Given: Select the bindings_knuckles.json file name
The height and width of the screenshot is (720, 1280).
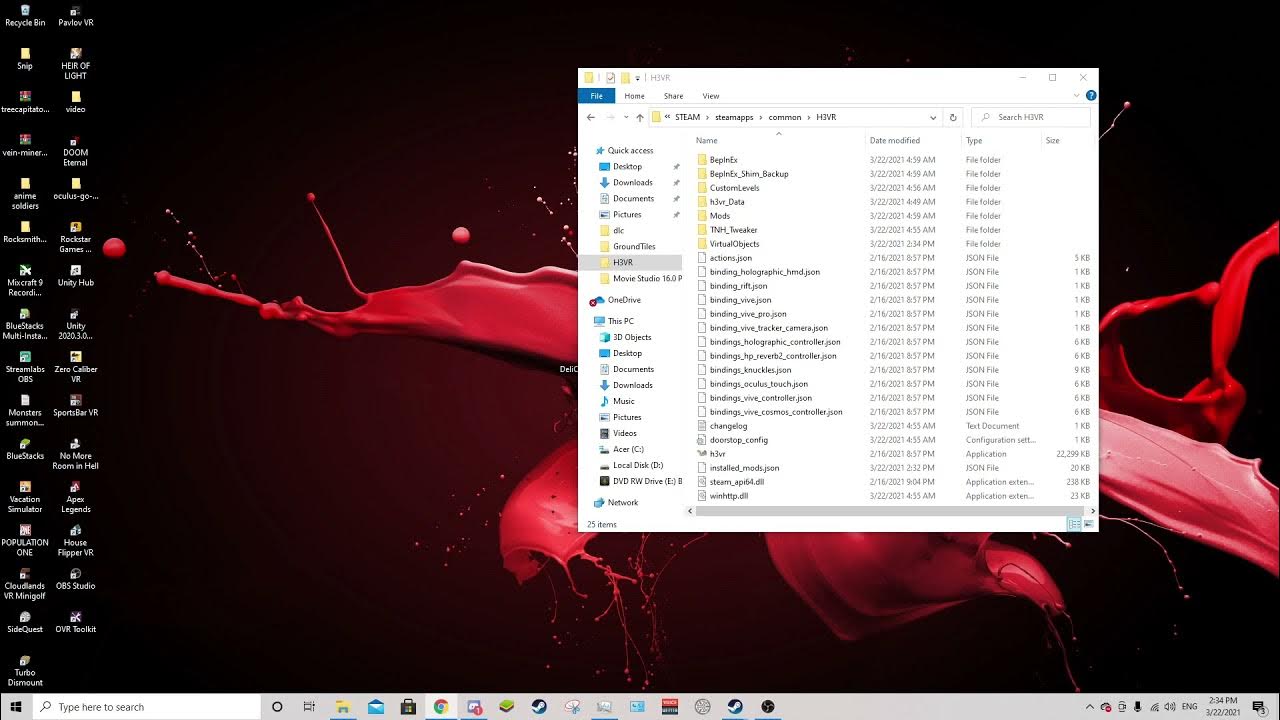Looking at the screenshot, I should 750,370.
